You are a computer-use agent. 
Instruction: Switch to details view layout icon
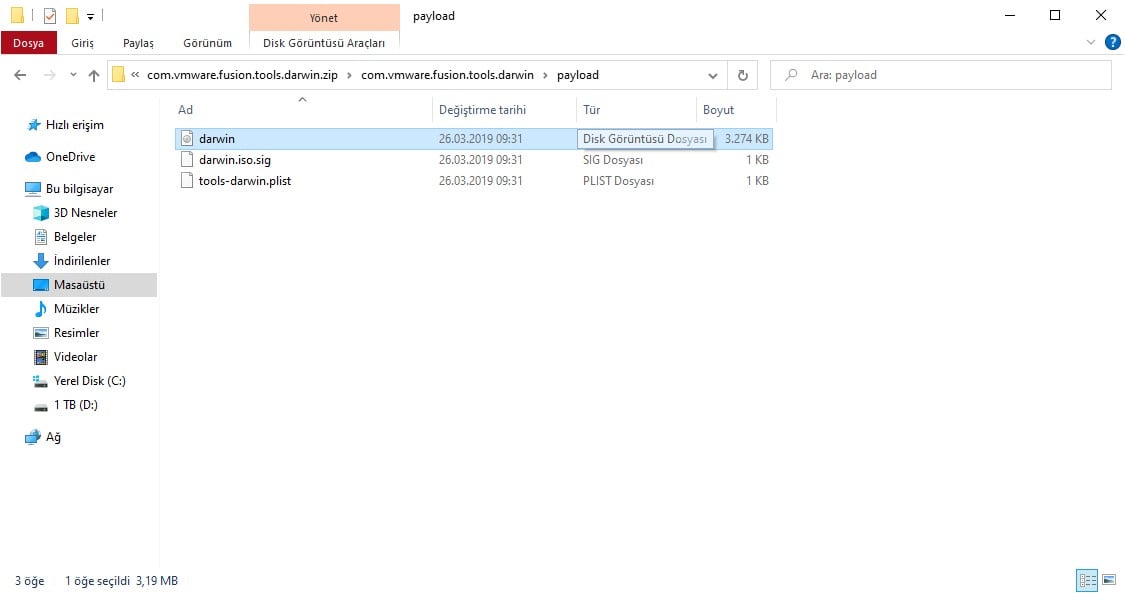(1088, 579)
